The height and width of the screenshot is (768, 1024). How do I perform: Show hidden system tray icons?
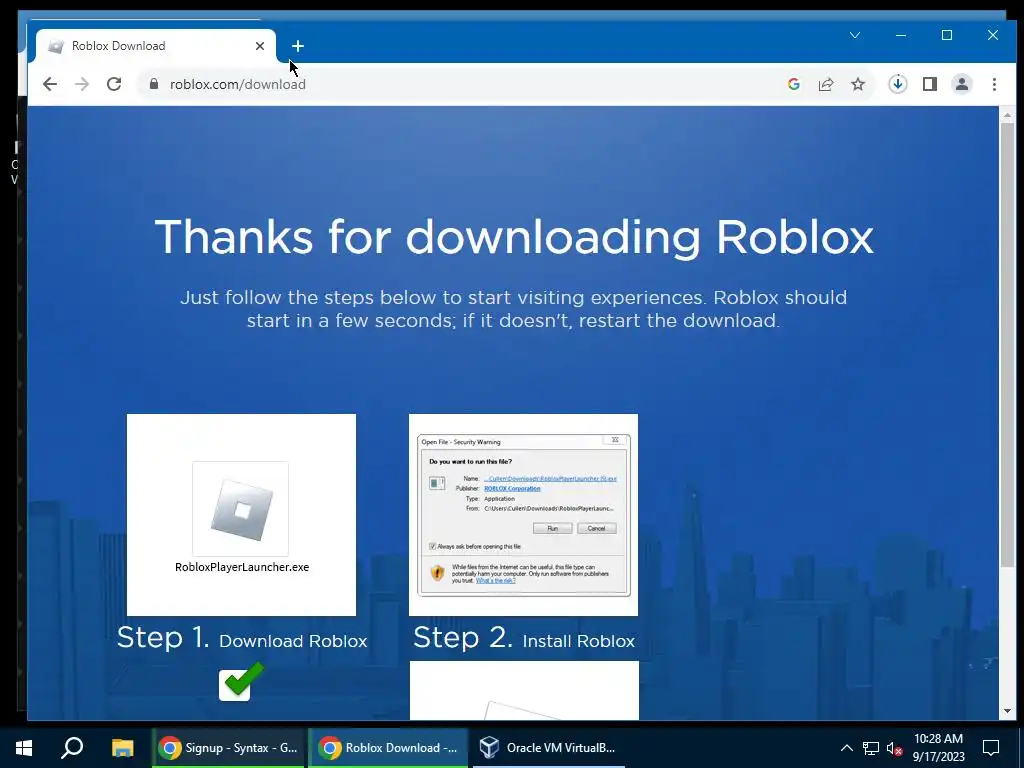tap(846, 748)
